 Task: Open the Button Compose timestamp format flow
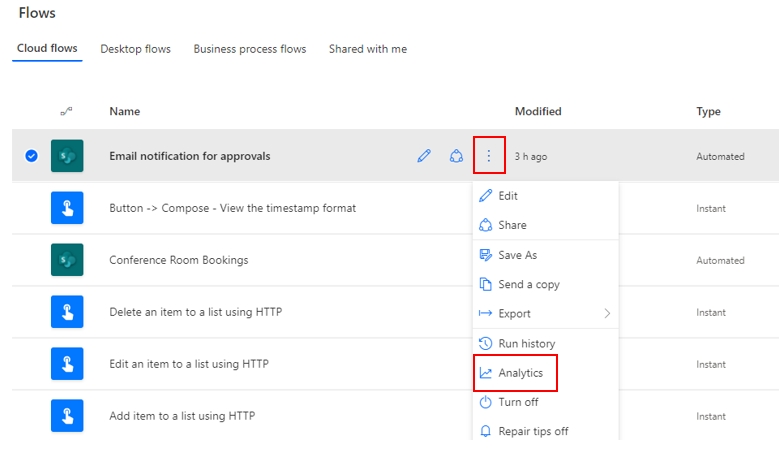[233, 208]
